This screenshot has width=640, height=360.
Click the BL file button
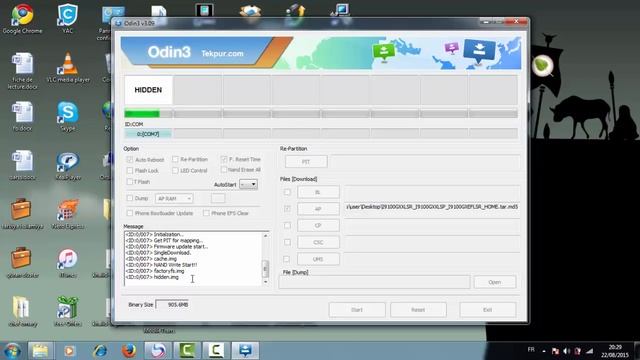[x=318, y=192]
